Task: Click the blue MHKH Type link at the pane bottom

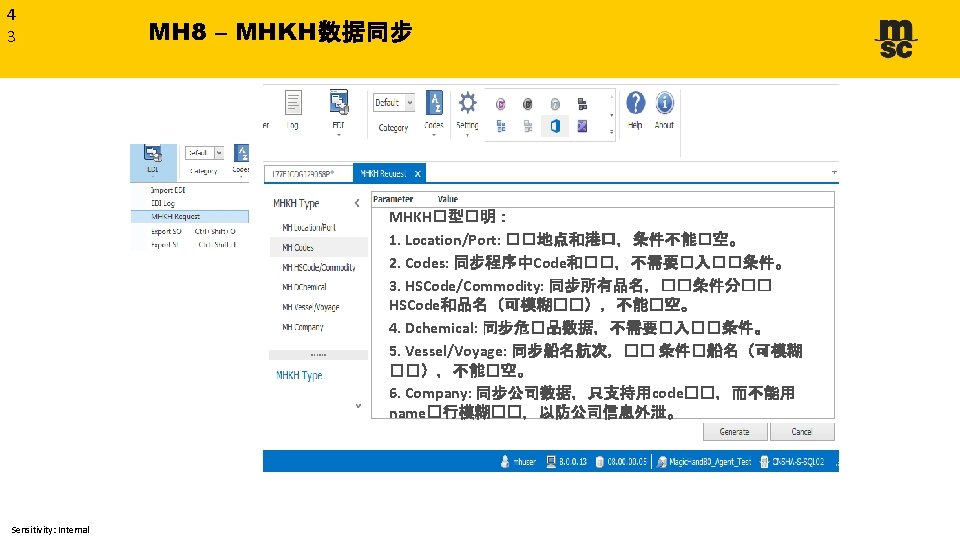Action: pos(299,375)
